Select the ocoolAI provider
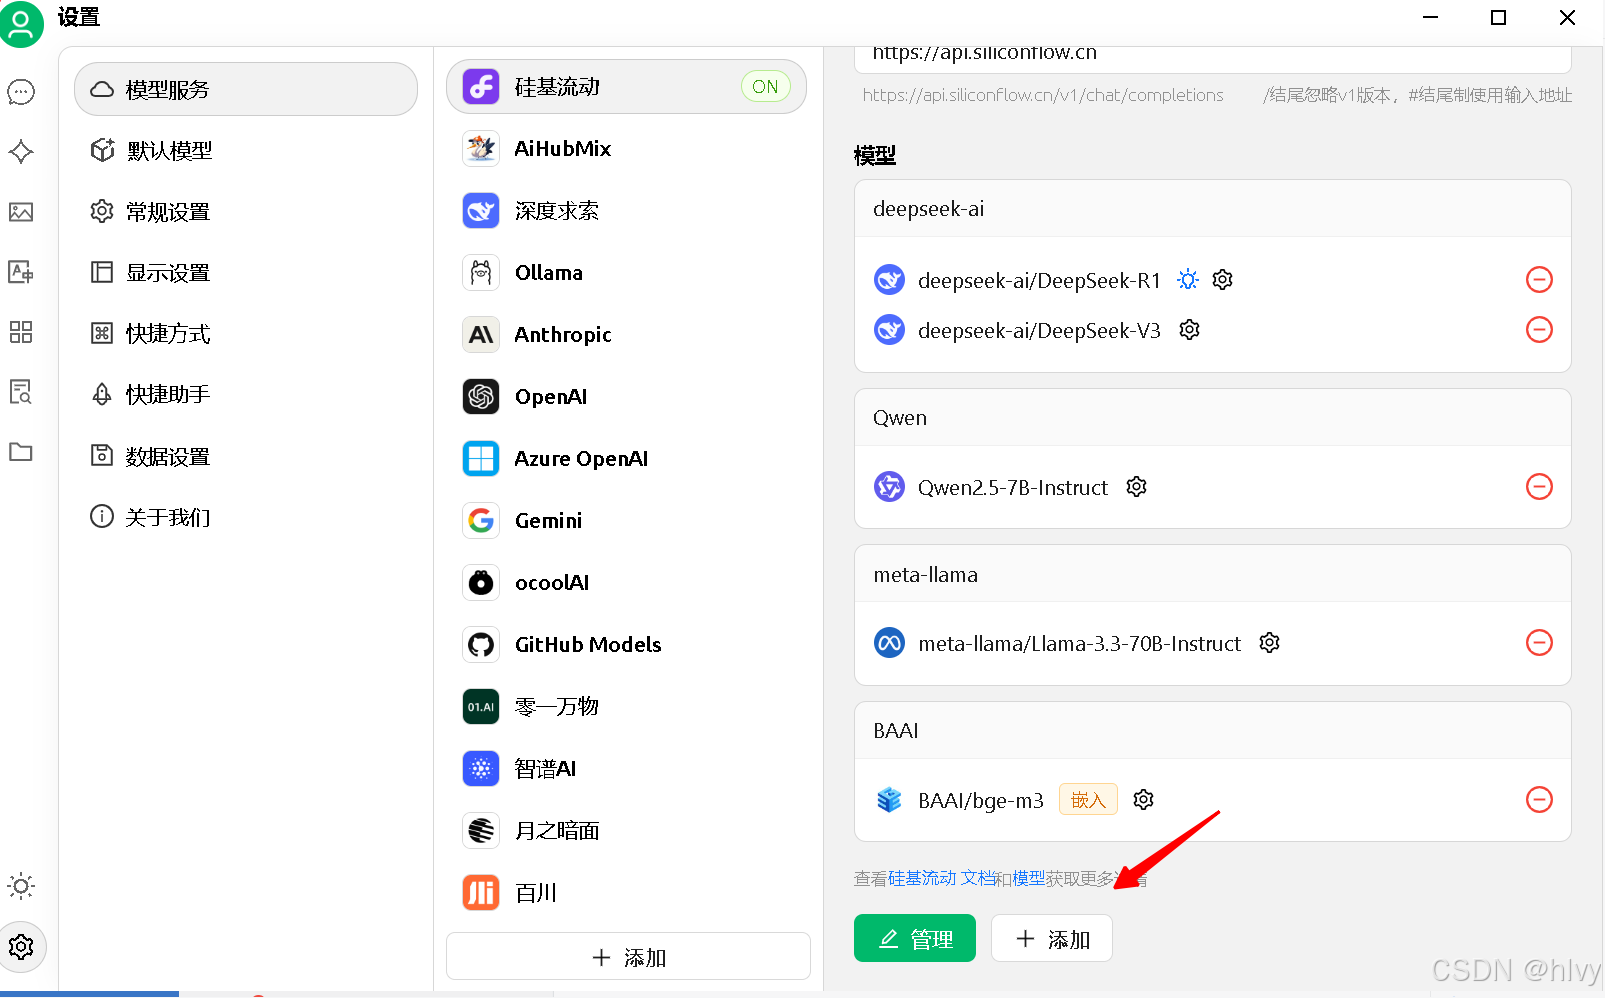1605x998 pixels. click(626, 583)
